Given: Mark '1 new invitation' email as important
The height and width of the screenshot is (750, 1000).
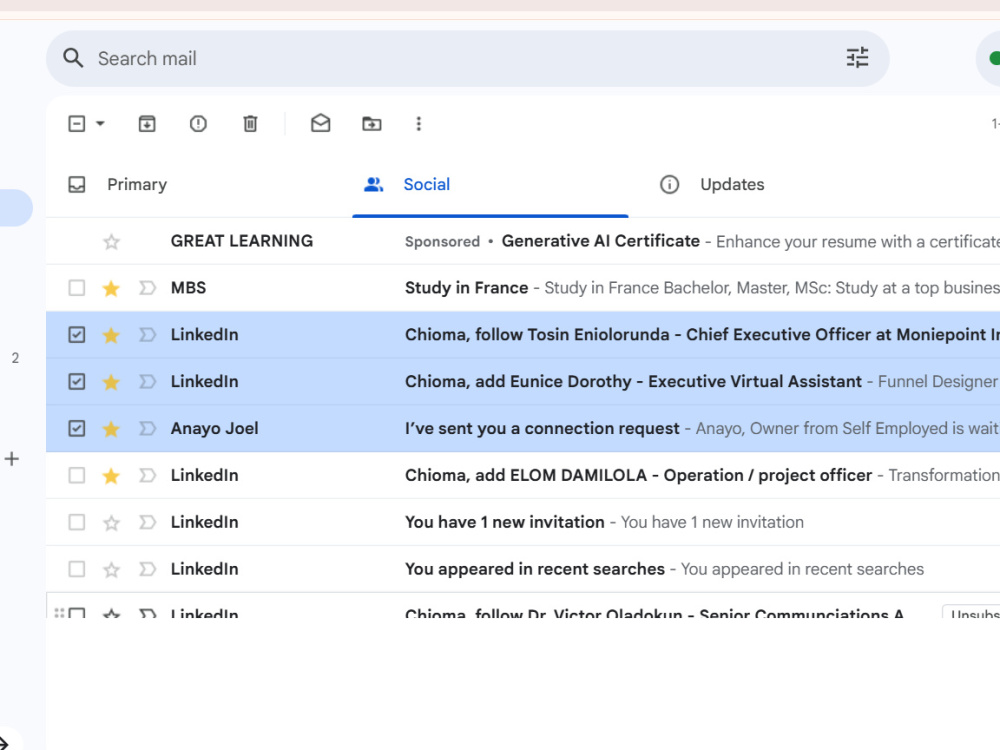Looking at the screenshot, I should point(147,522).
